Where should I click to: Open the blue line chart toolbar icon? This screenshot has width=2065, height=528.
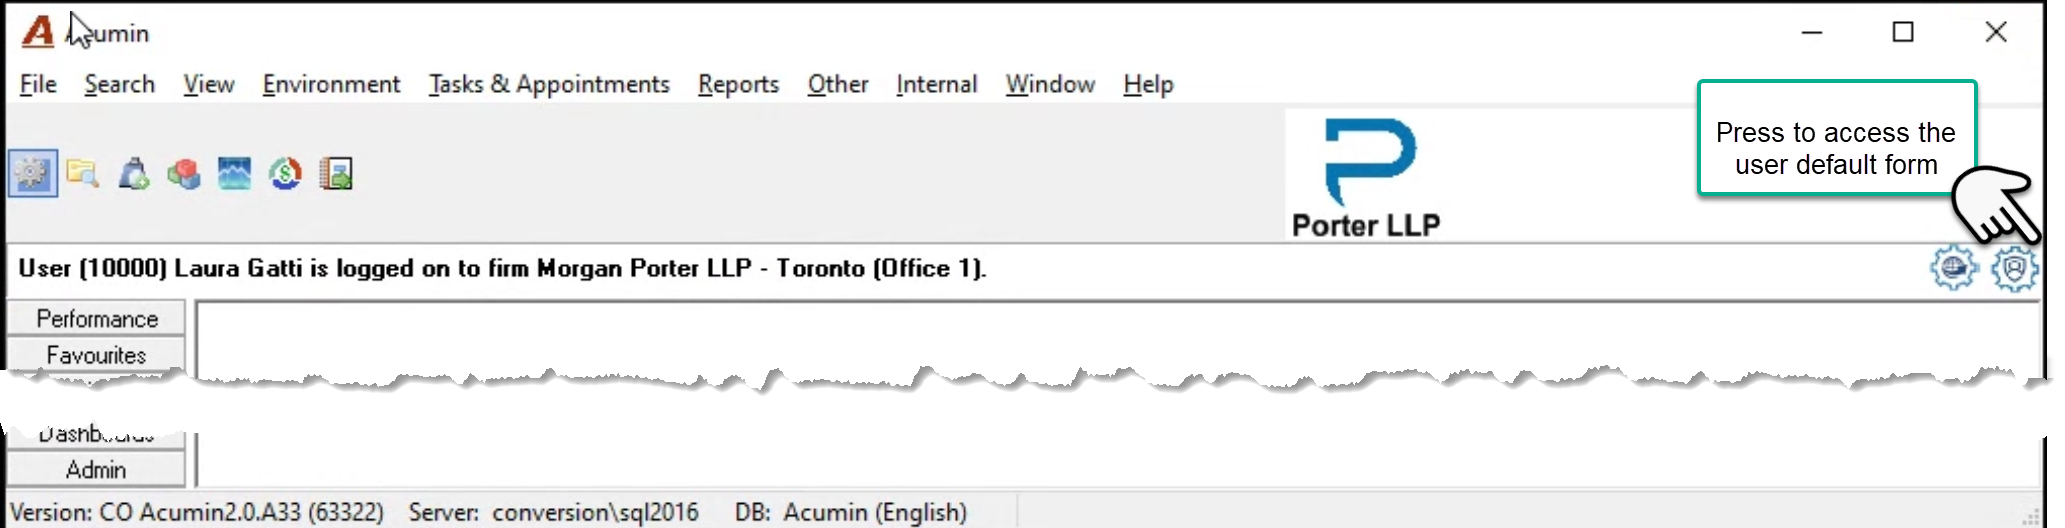pos(235,174)
